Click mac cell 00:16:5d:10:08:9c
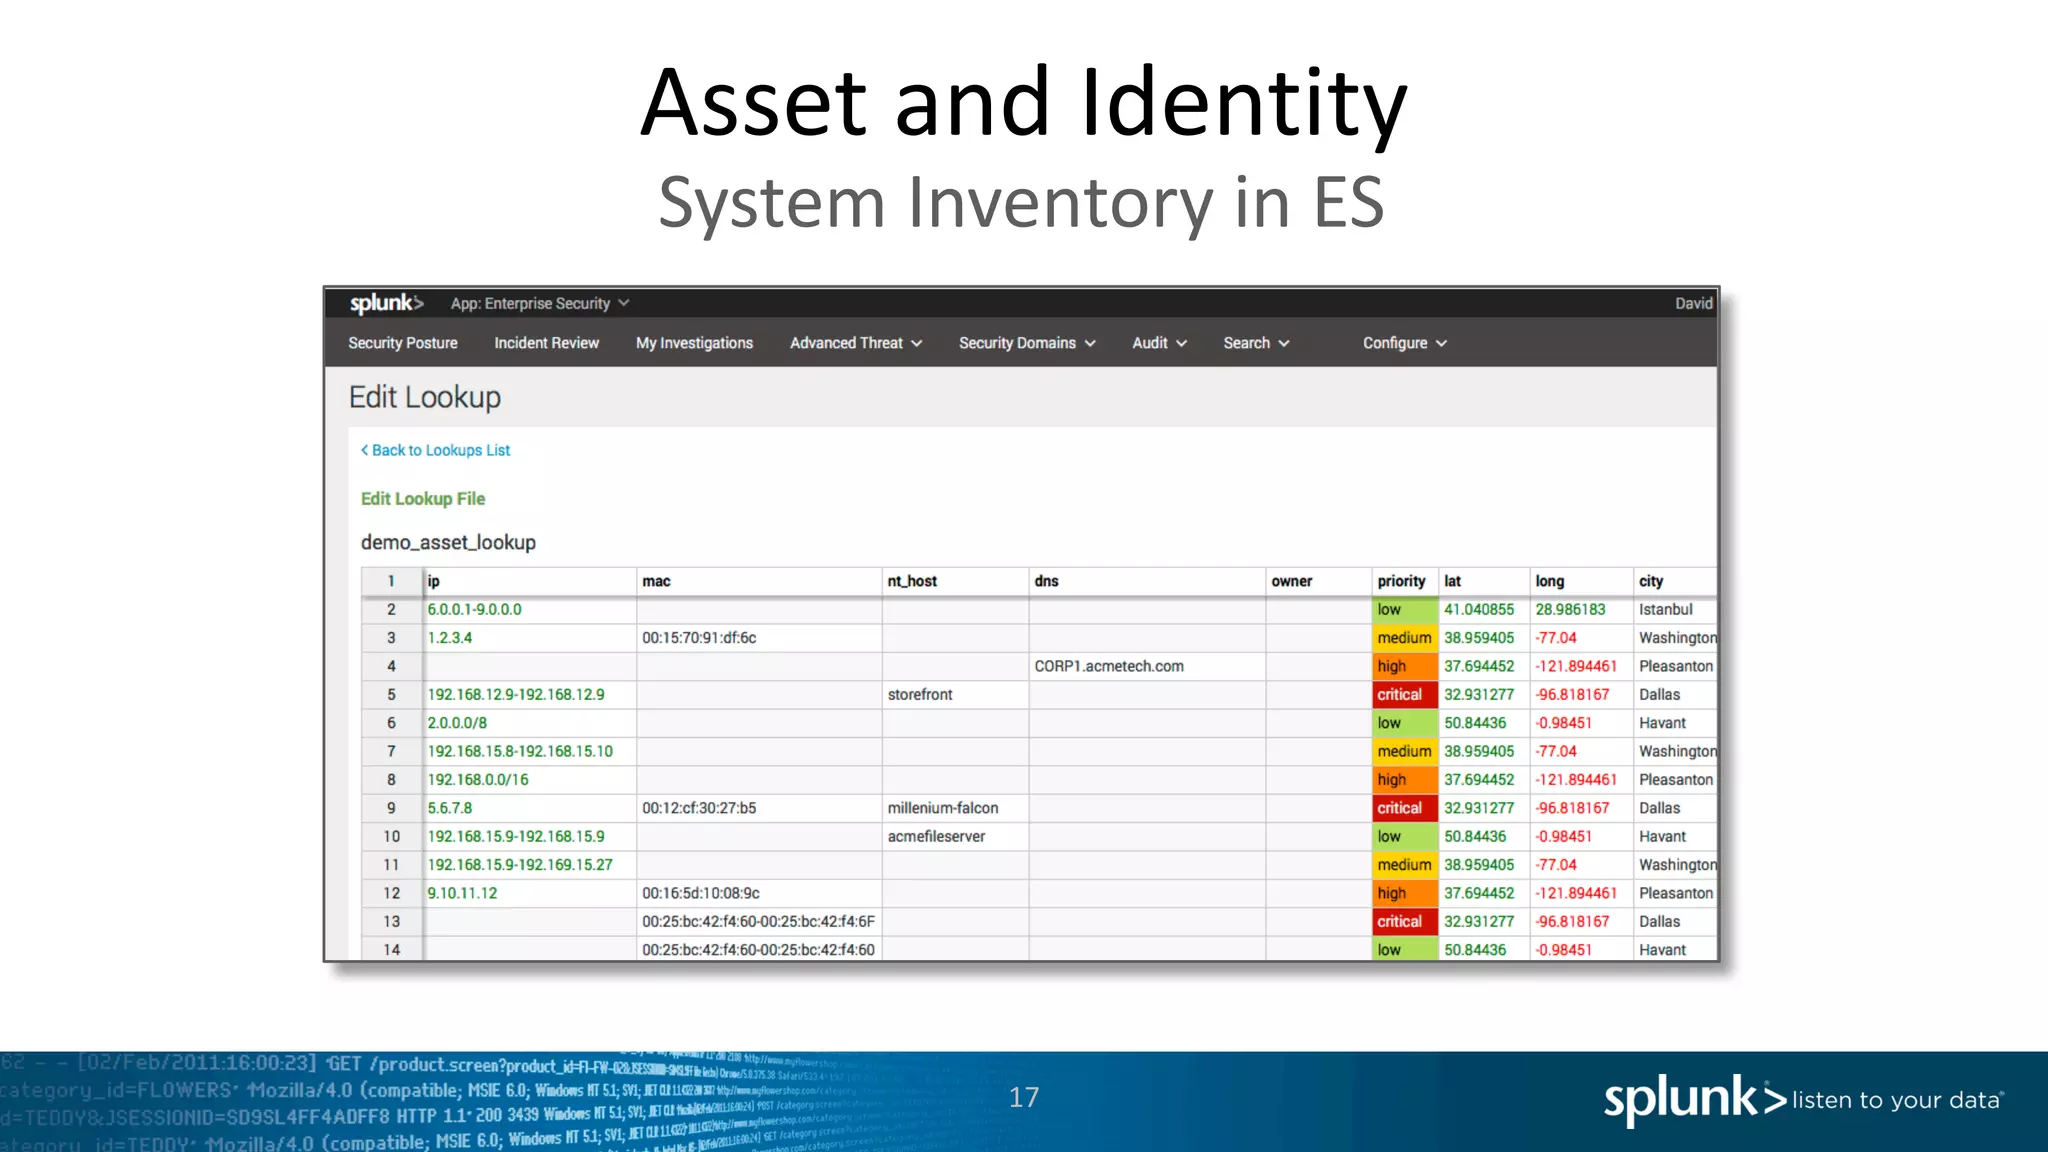This screenshot has height=1152, width=2048. (x=759, y=893)
